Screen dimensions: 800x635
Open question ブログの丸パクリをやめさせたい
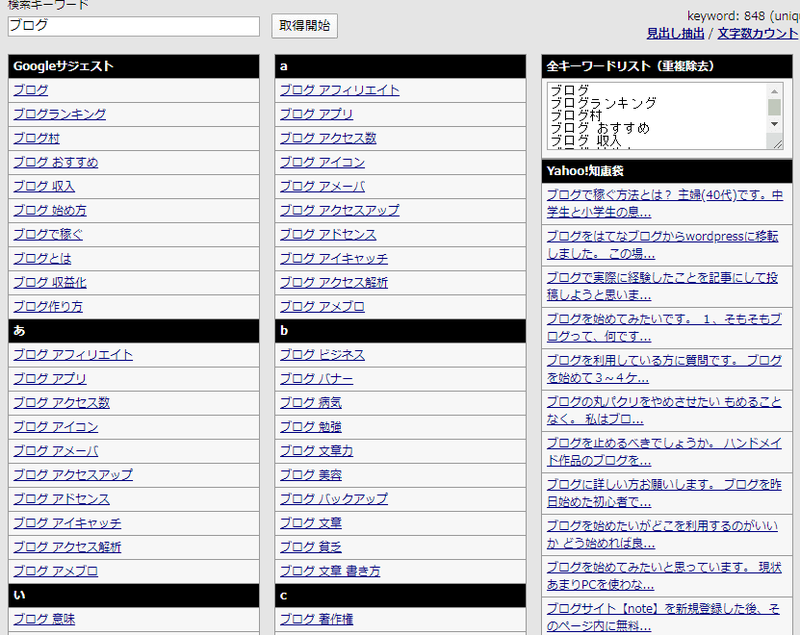coord(664,410)
